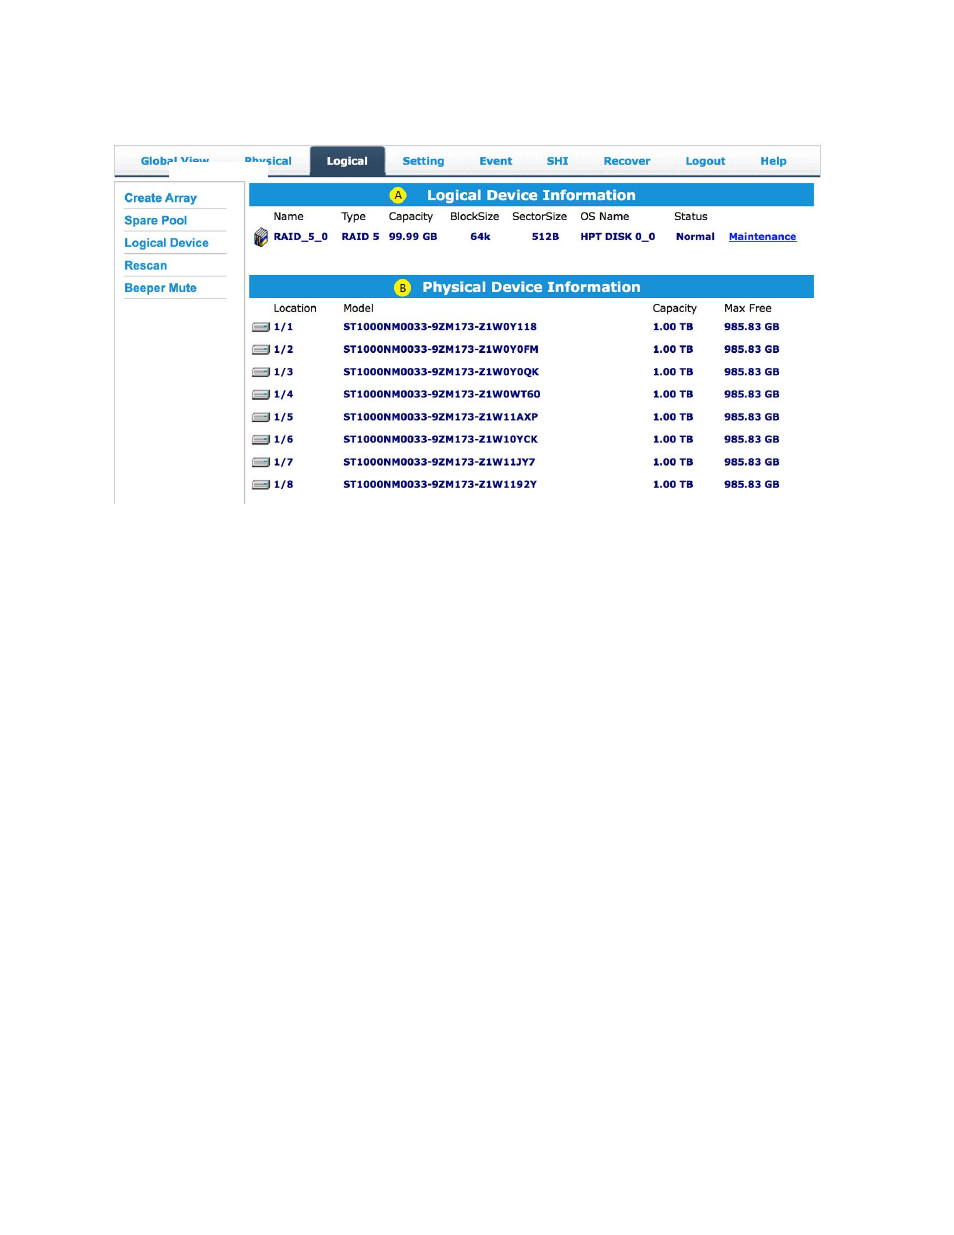Click model ST1000NM0033-9ZM173-Z1W10YCK
954x1235 pixels.
440,440
